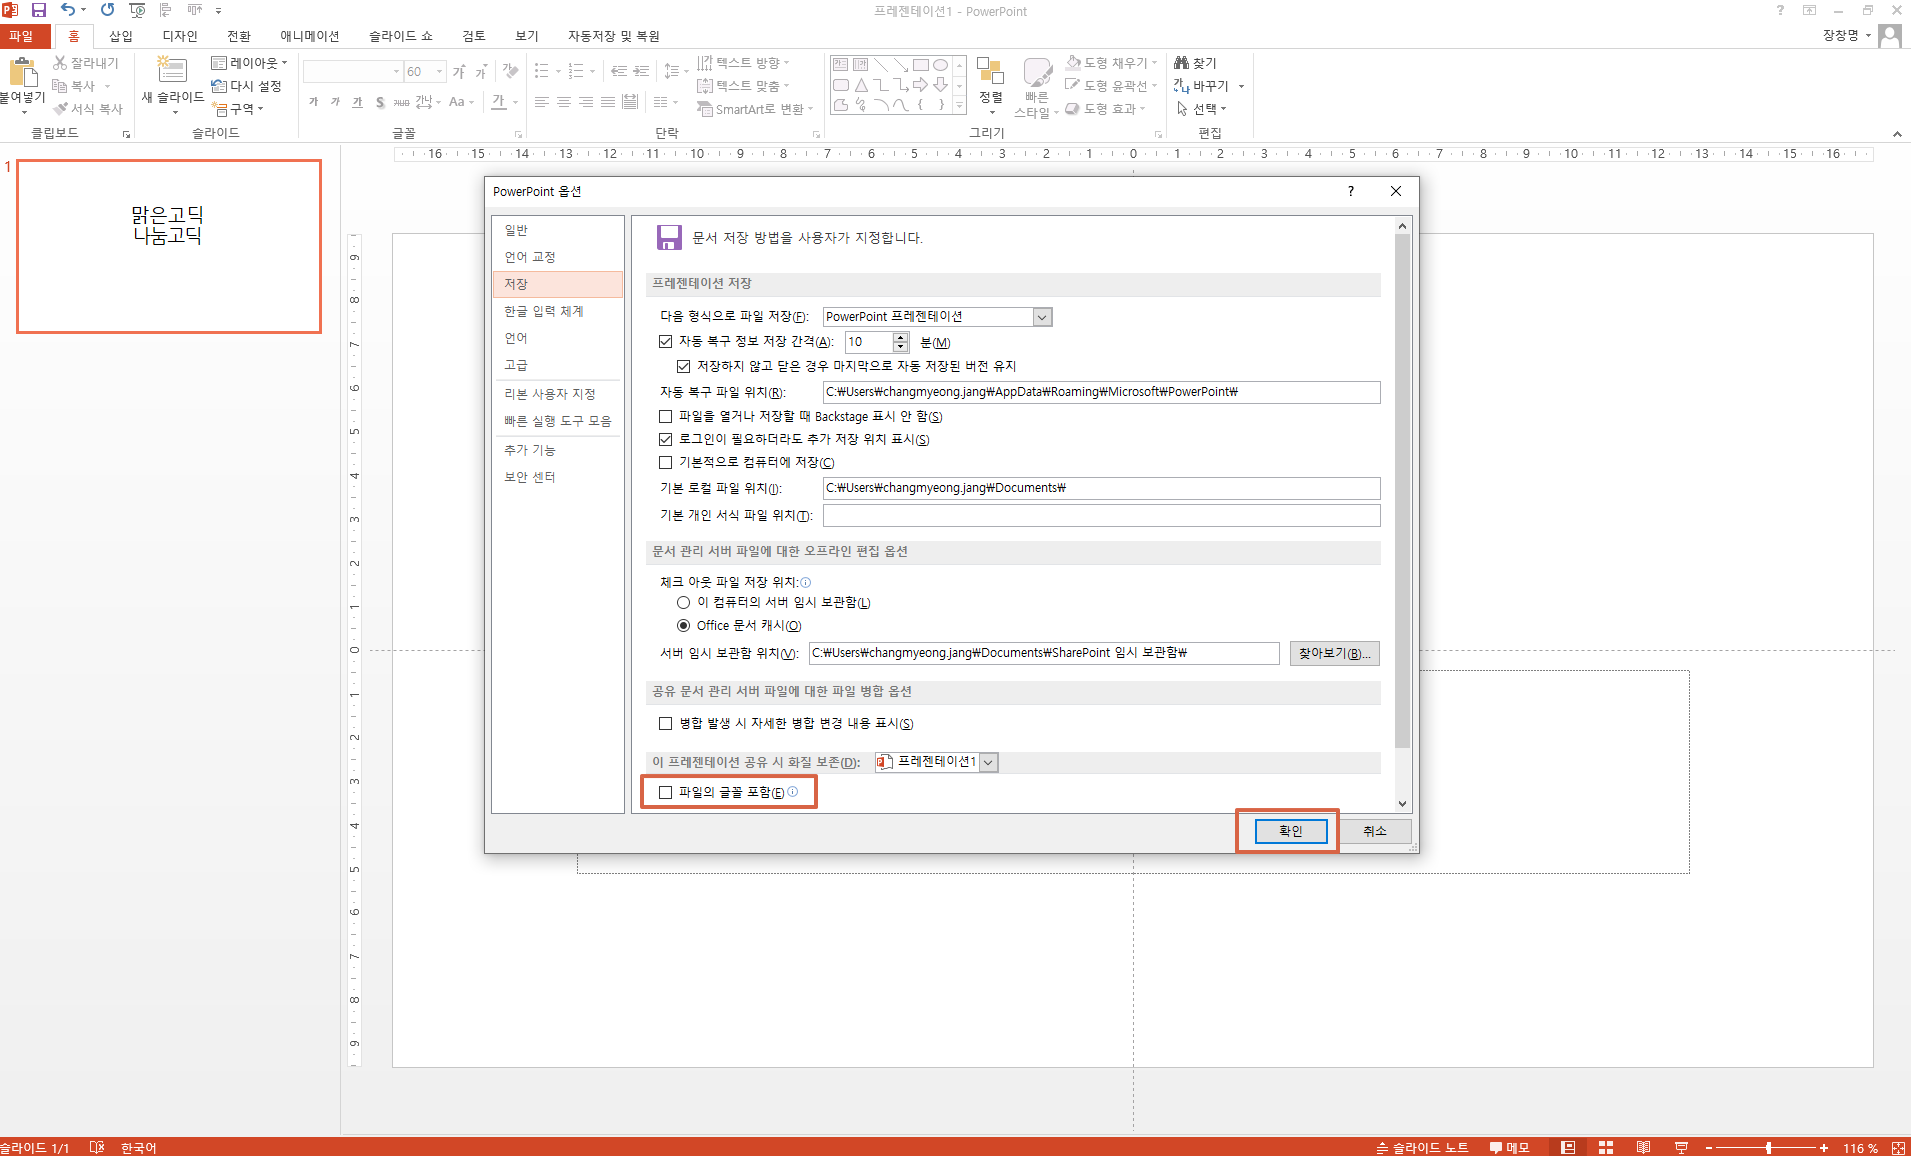Click the Paste (붙여넣기) icon
1911x1156 pixels.
tap(22, 73)
